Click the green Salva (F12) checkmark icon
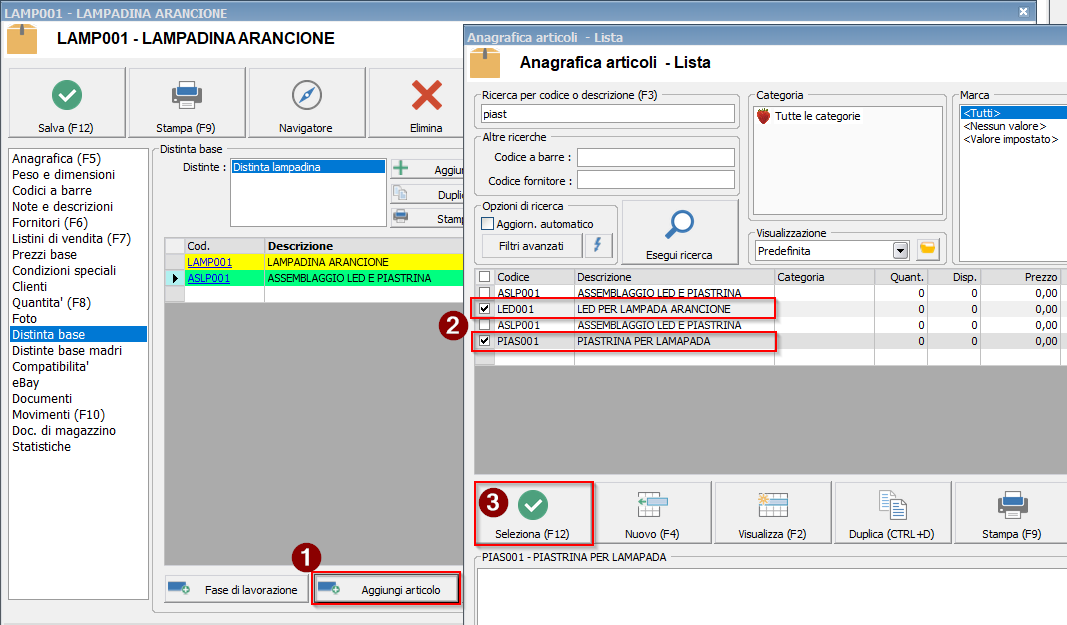This screenshot has width=1067, height=625. 67,96
